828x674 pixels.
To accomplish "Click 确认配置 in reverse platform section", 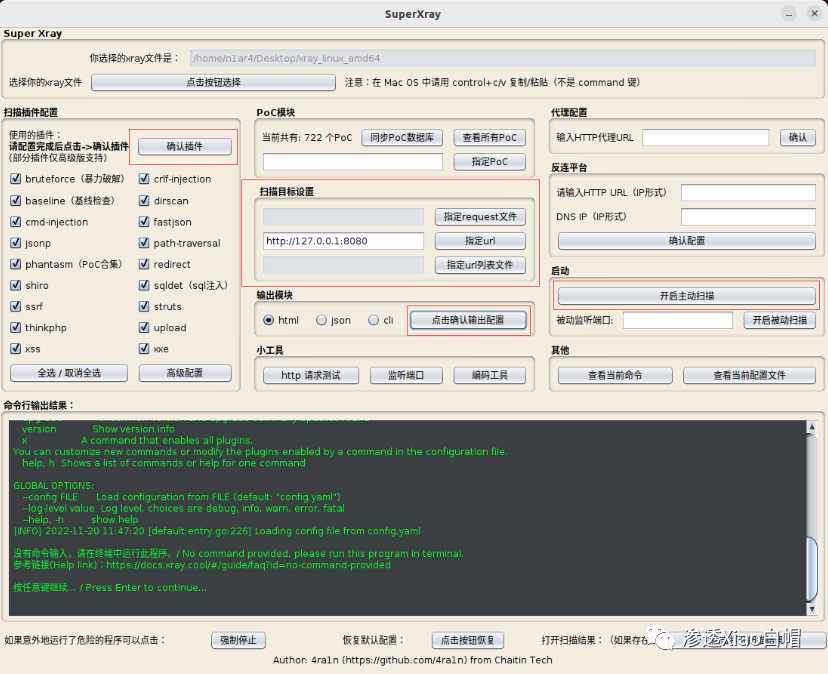I will tap(686, 241).
